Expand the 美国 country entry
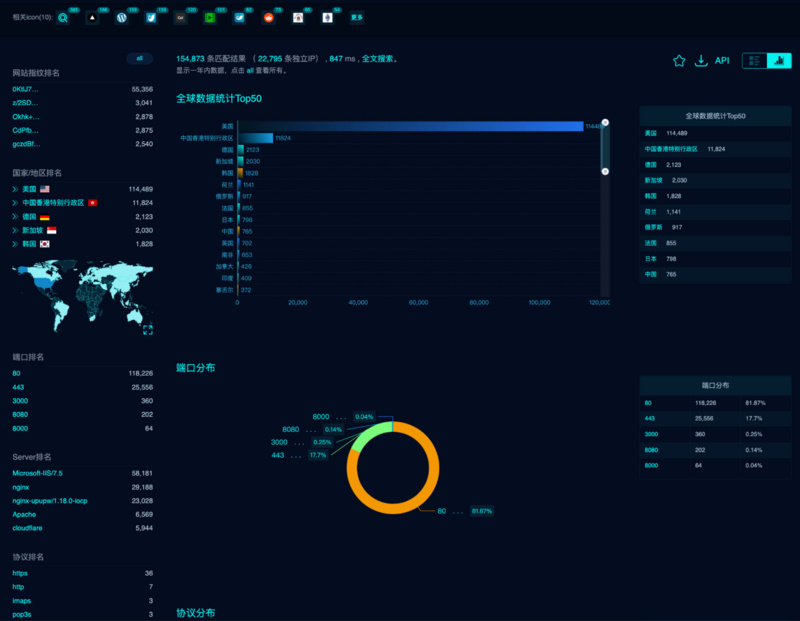The width and height of the screenshot is (800, 621). 16,189
